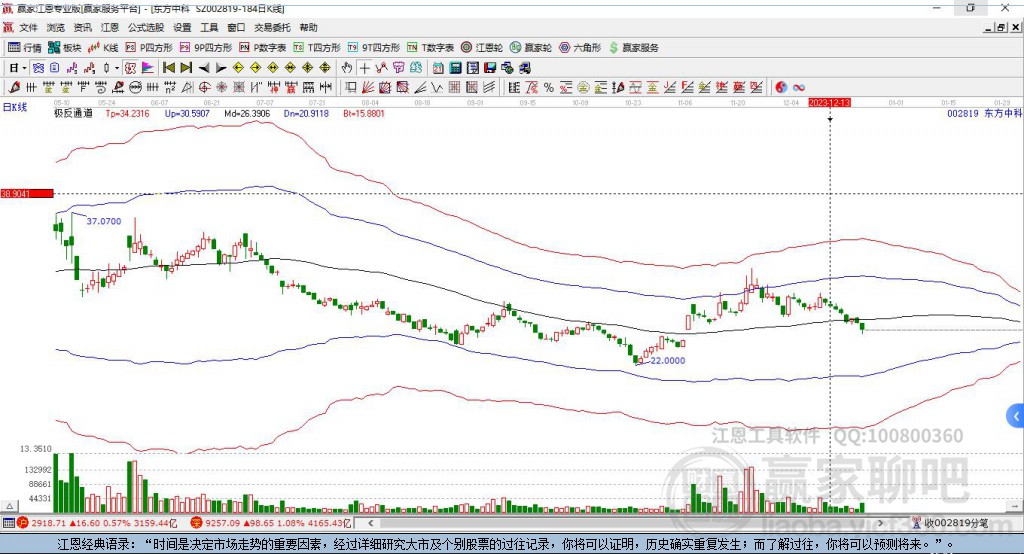Click the 22.0000 low price annotation
Screen dimensions: 1024x554
(667, 360)
